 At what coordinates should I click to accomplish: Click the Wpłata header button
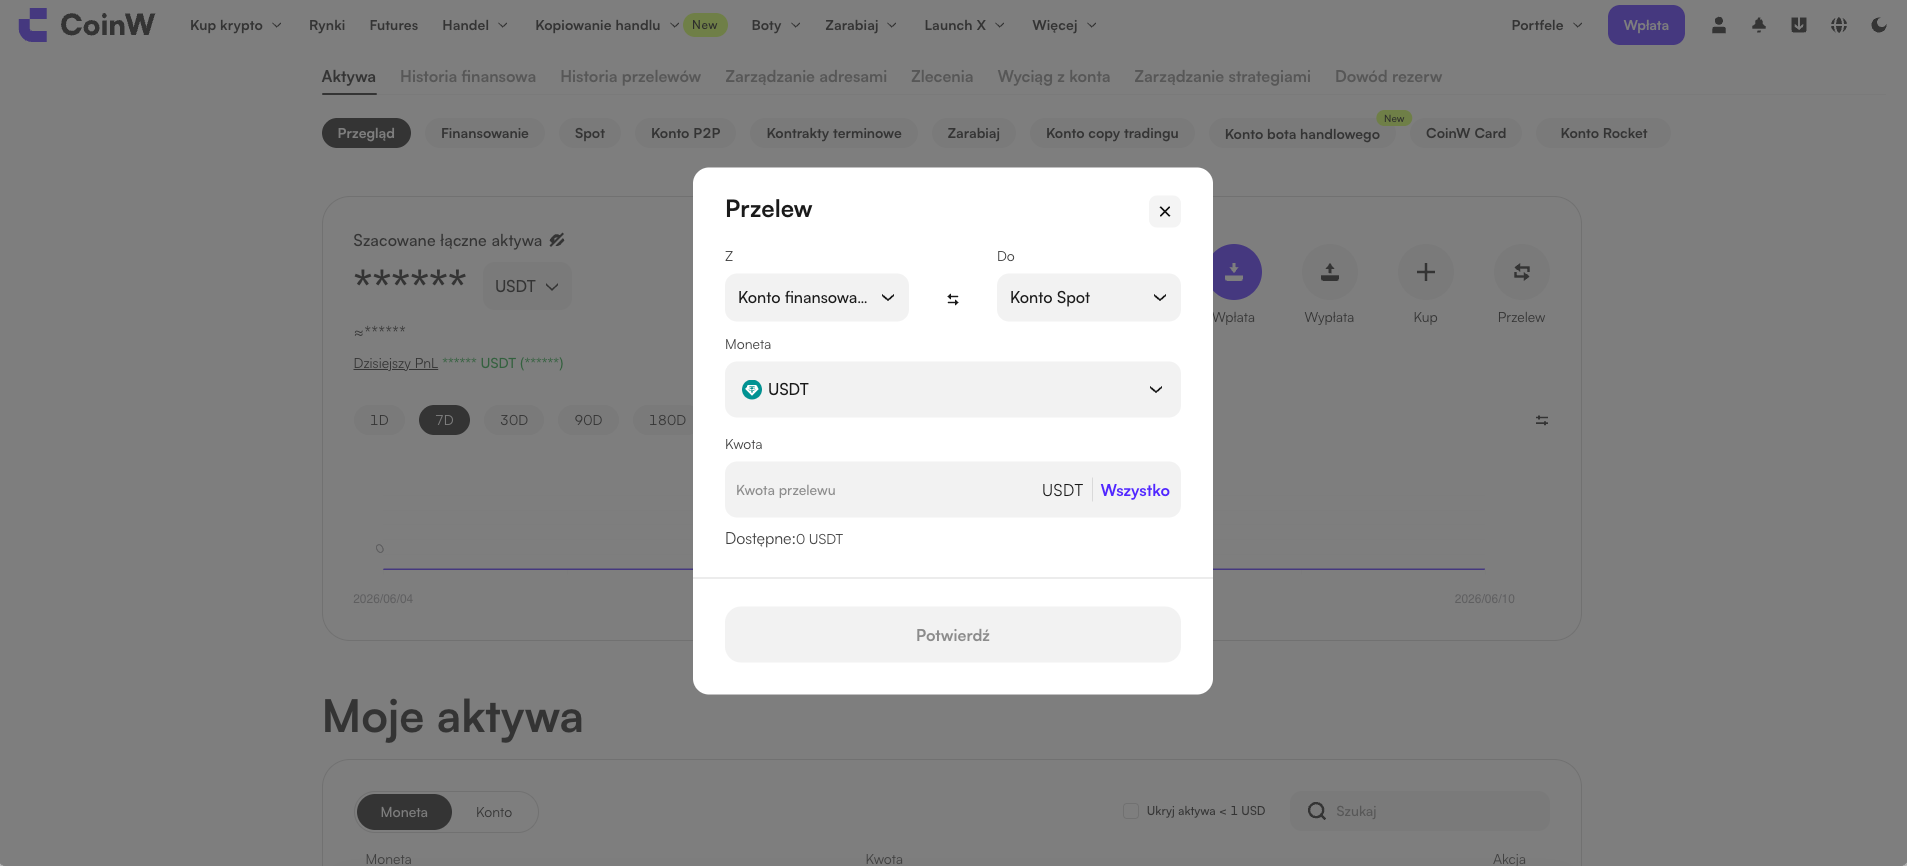coord(1646,25)
